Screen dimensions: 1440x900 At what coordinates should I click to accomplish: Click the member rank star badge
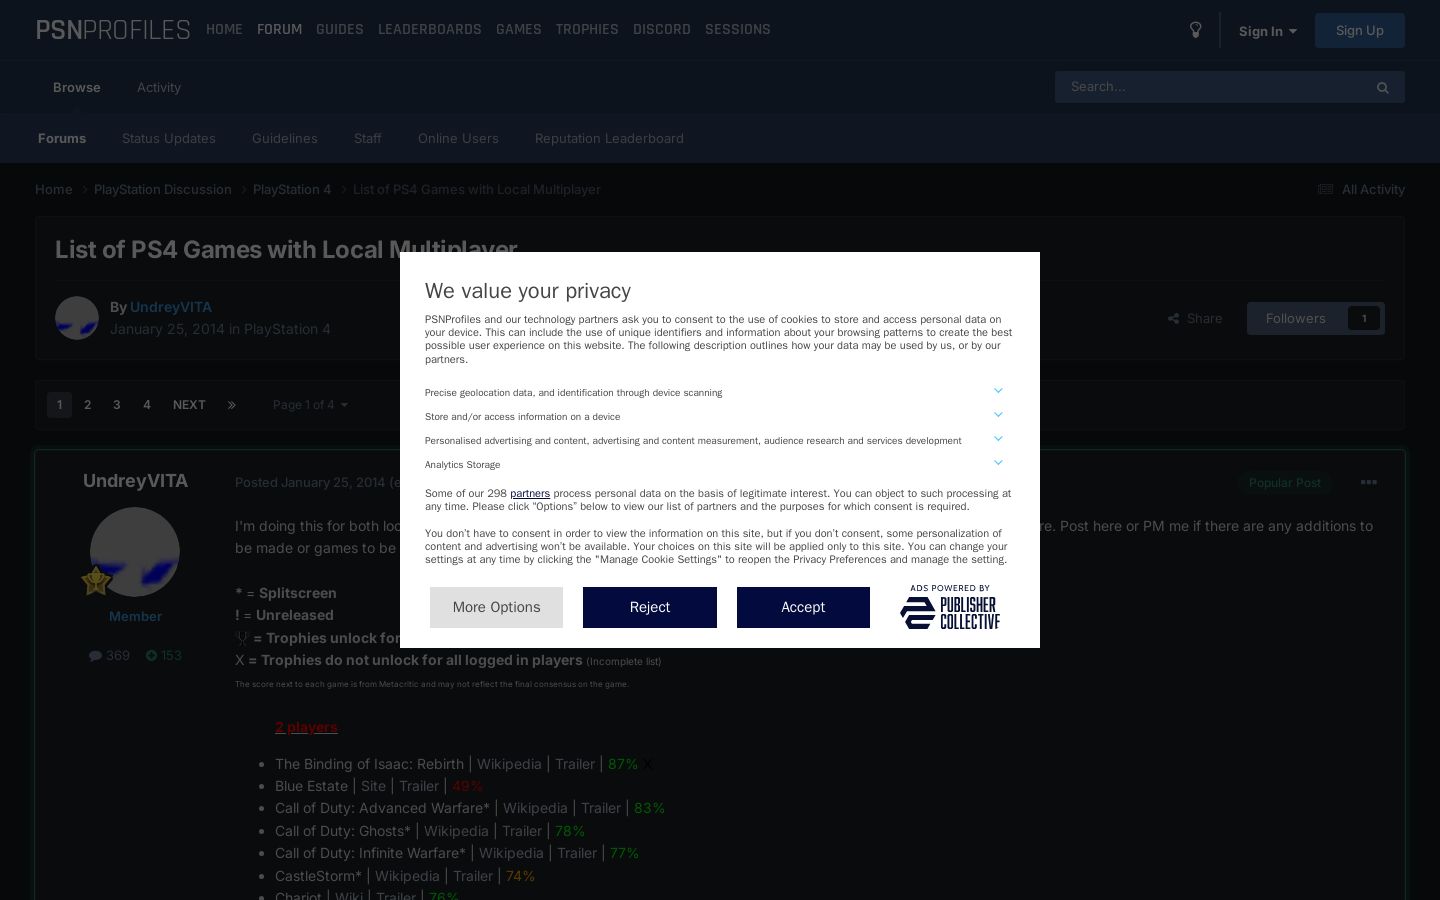(x=96, y=580)
